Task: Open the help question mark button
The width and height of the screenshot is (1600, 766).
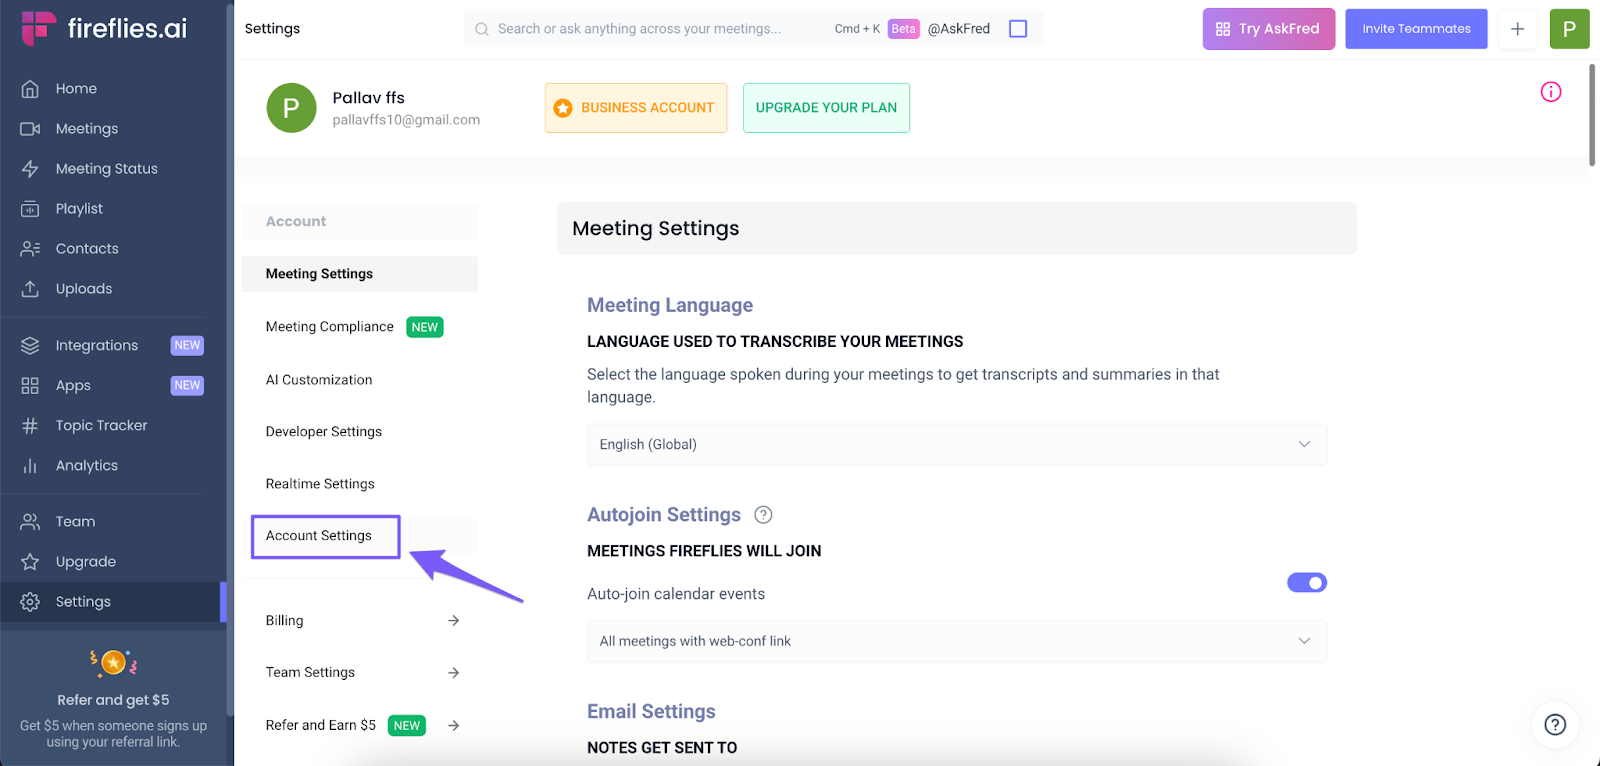Action: [1555, 725]
